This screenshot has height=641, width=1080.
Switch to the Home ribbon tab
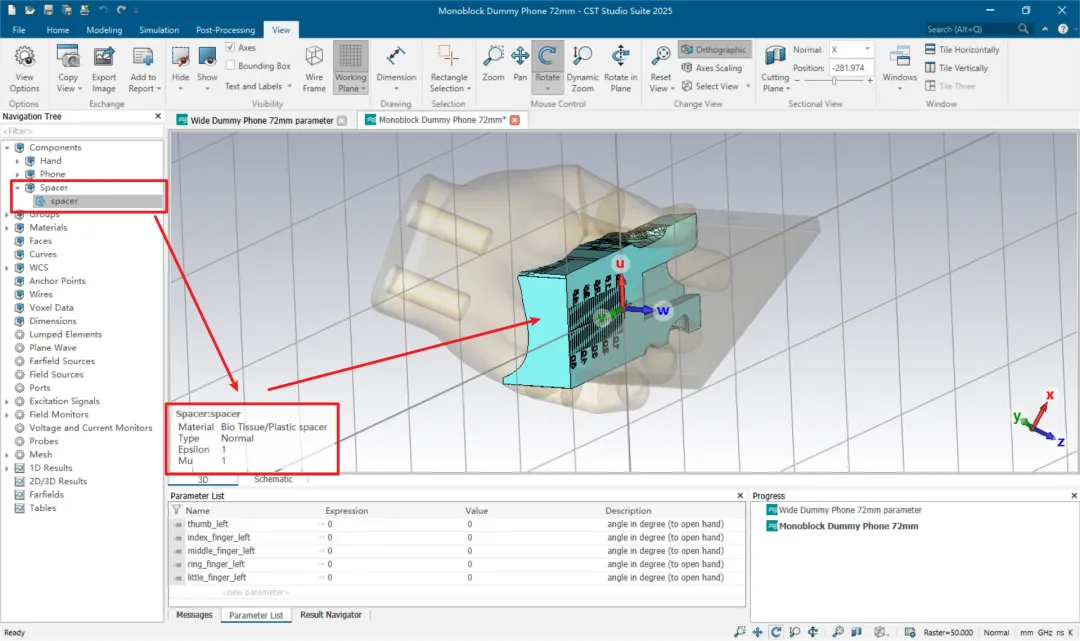point(58,30)
